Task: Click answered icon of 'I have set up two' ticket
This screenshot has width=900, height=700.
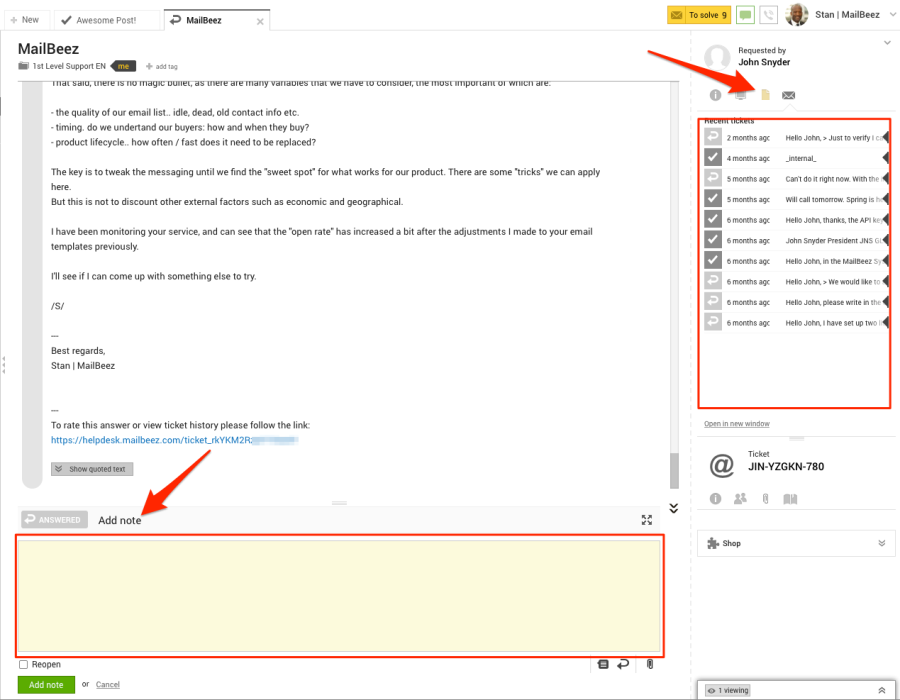Action: (x=713, y=322)
